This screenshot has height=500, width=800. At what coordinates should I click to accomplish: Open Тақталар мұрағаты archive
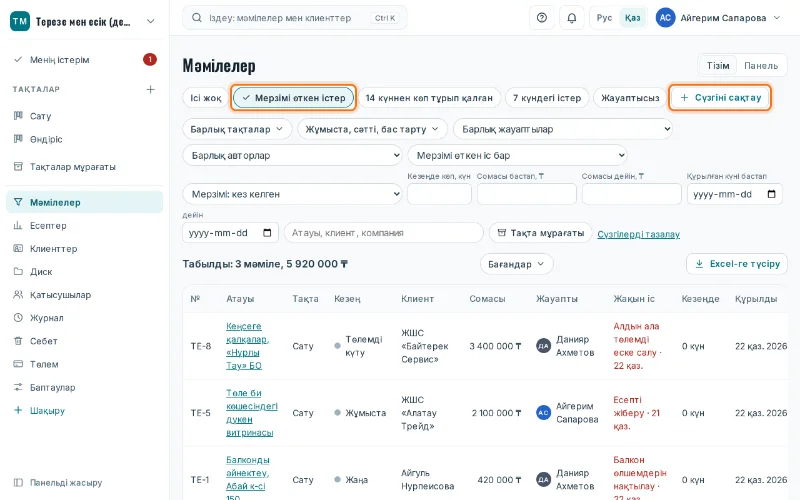click(x=72, y=166)
